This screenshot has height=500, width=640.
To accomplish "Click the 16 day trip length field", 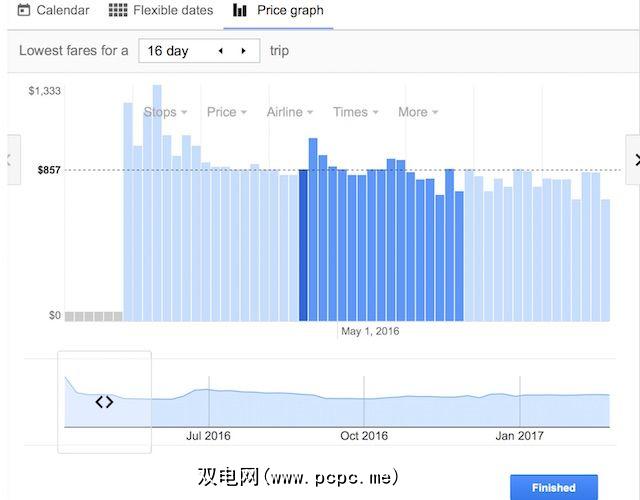I will (199, 51).
